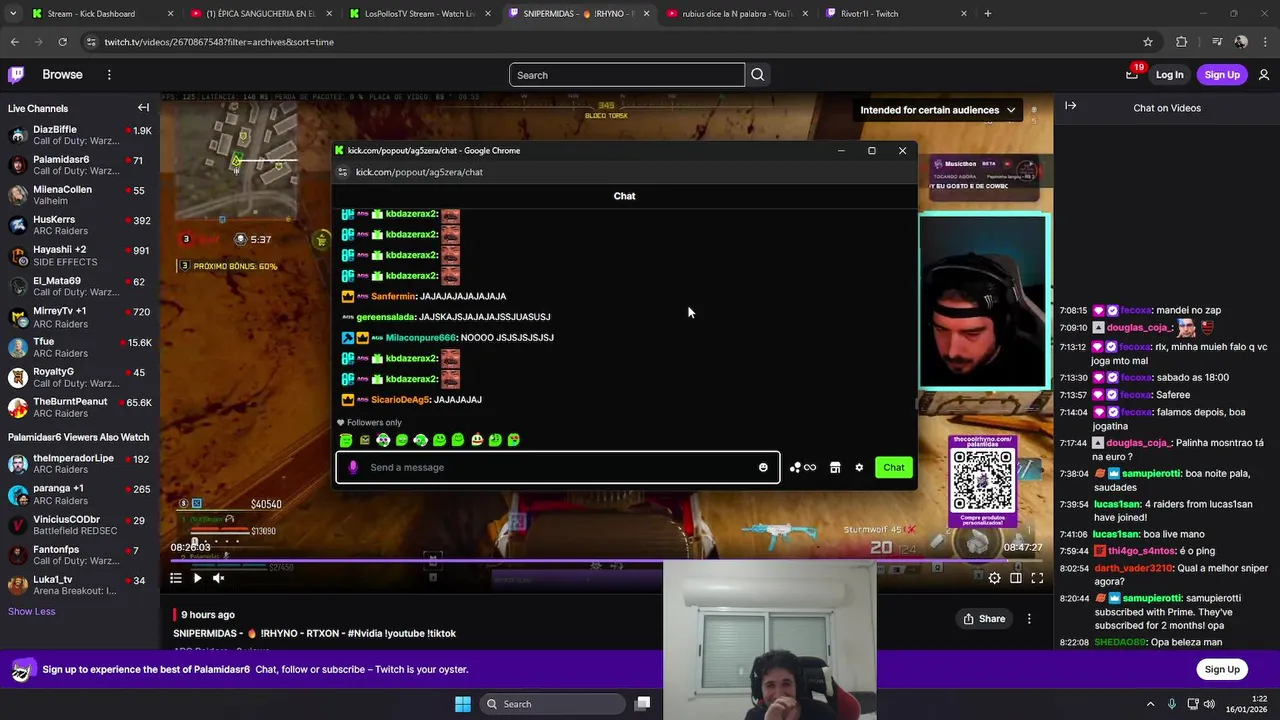Image resolution: width=1280 pixels, height=720 pixels.
Task: Open the emoji picker in Kick chat input
Action: pyautogui.click(x=763, y=467)
